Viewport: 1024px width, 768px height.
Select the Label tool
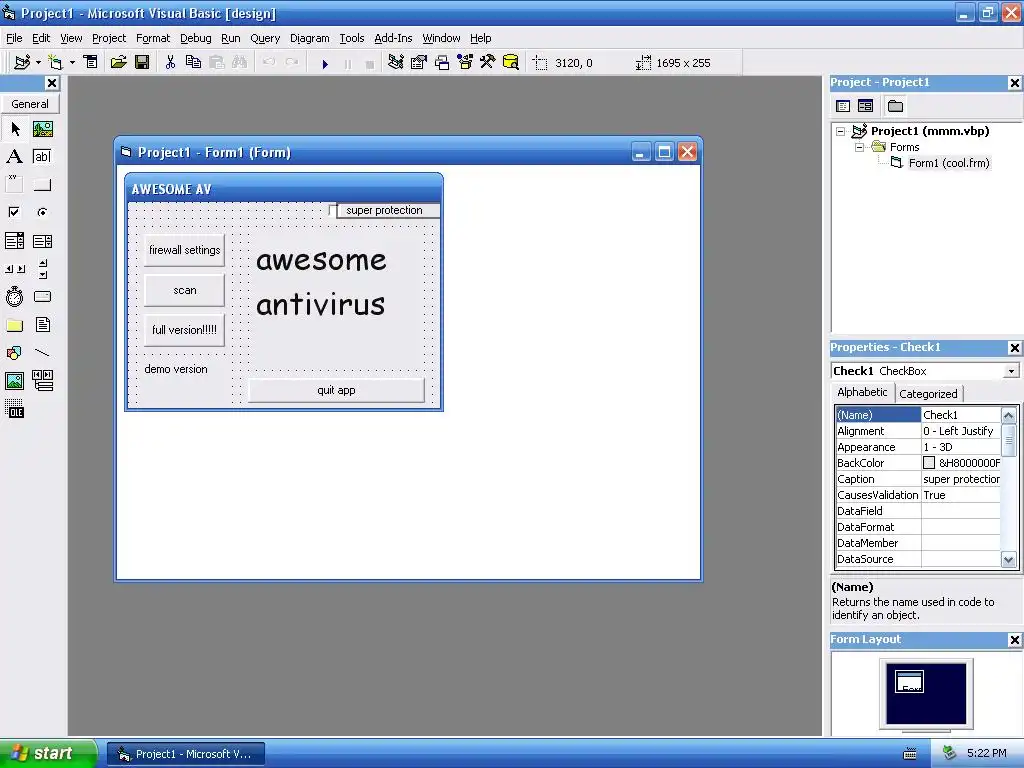pos(14,157)
